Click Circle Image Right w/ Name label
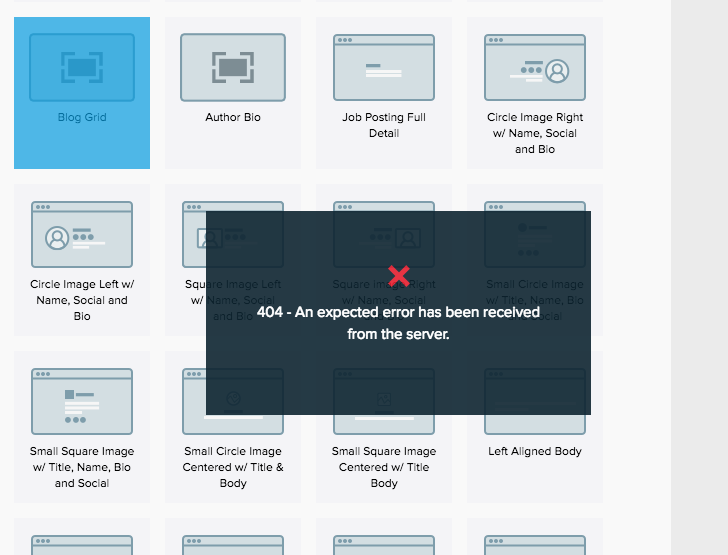The image size is (728, 555). tap(535, 133)
